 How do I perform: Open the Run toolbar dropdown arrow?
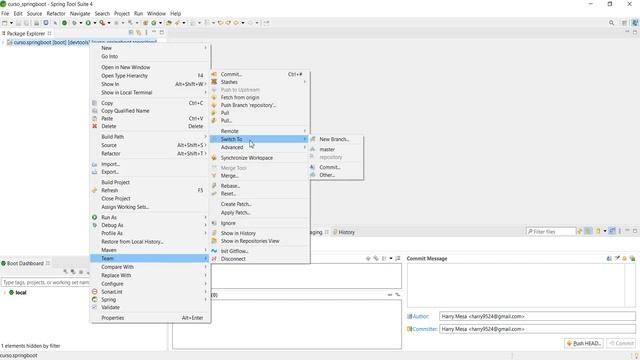click(94, 23)
